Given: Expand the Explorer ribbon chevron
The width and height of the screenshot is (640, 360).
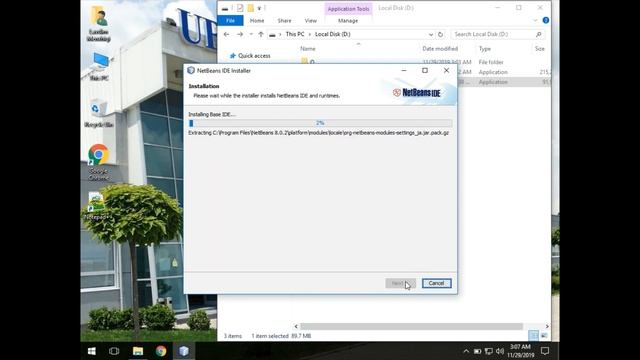Looking at the screenshot, I should click(x=535, y=20).
